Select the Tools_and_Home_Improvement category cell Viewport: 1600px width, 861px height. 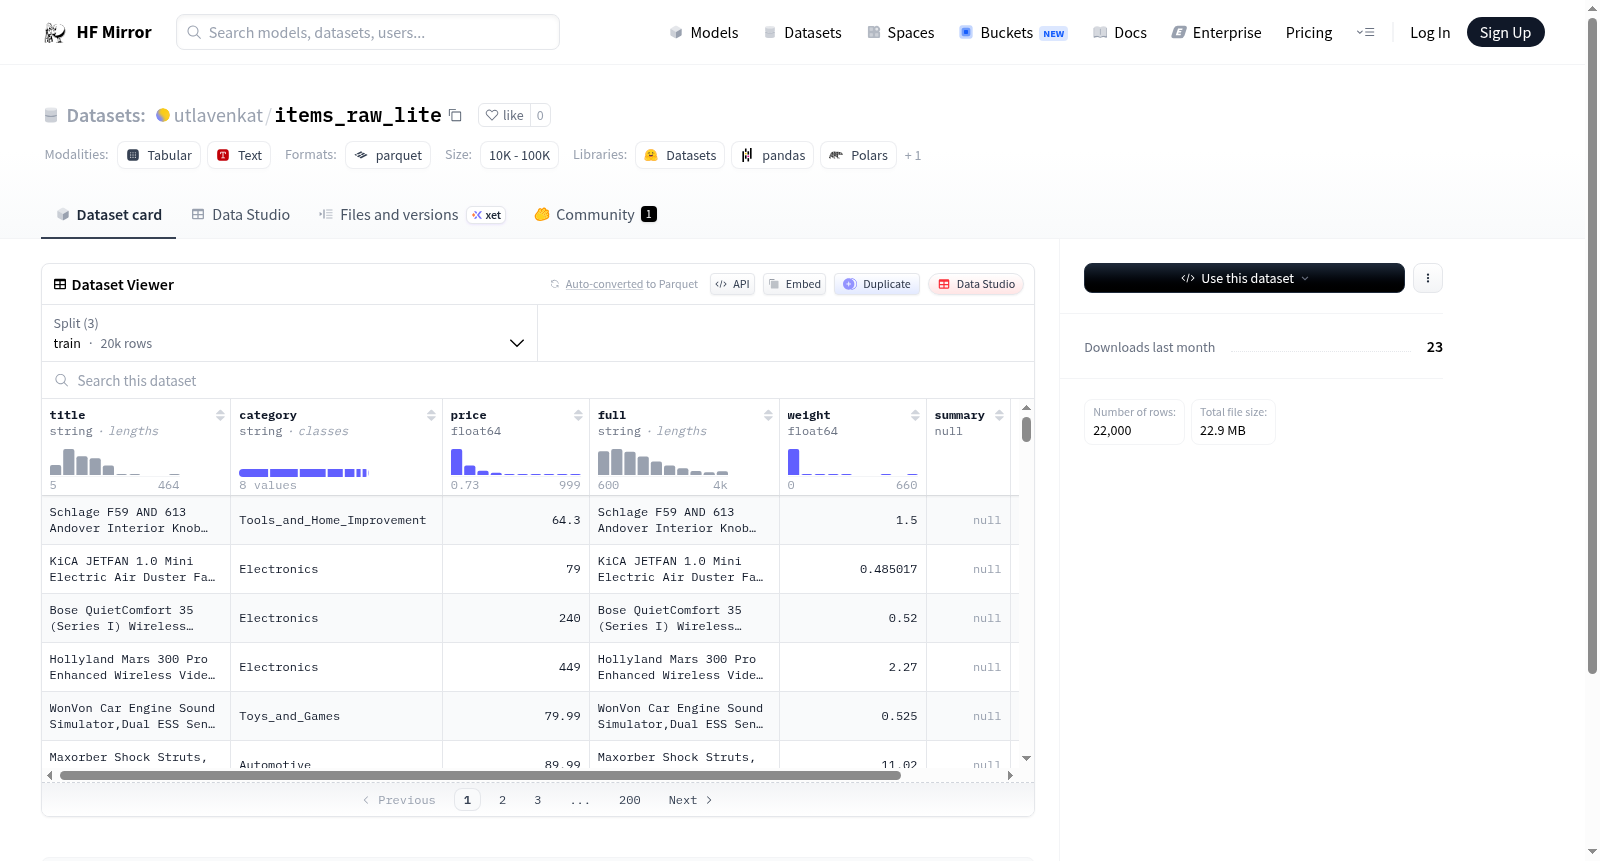tap(336, 520)
